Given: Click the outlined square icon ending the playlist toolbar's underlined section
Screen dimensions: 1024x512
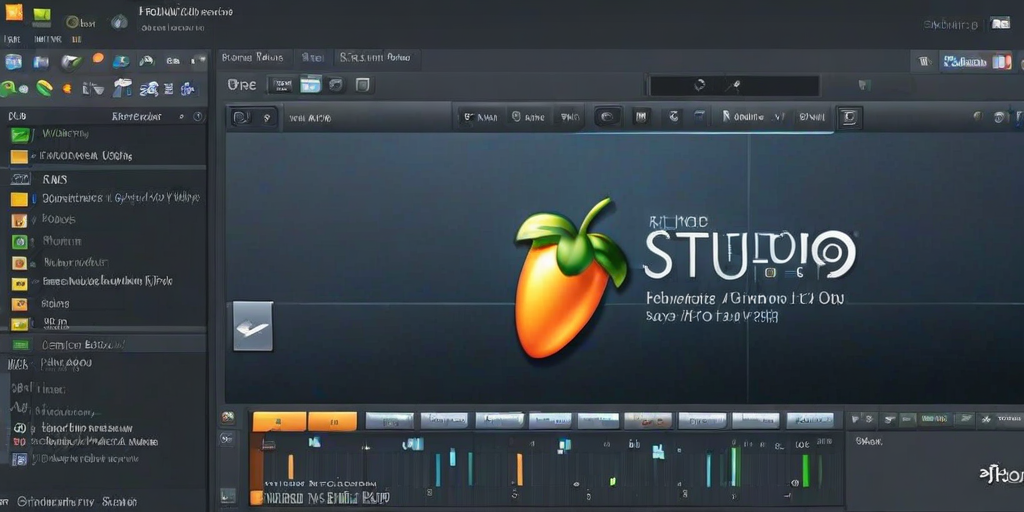Looking at the screenshot, I should point(849,118).
